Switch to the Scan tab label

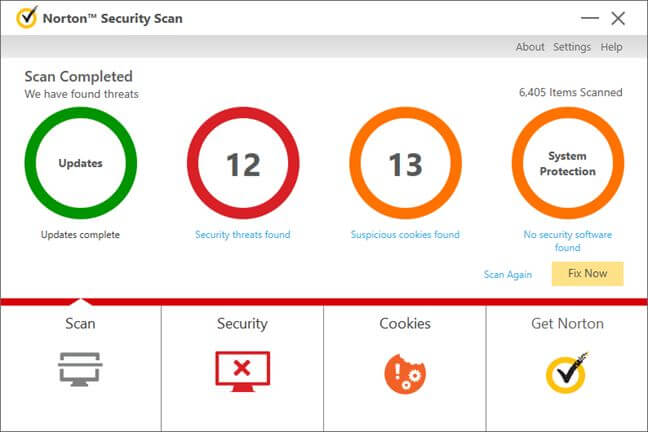80,323
